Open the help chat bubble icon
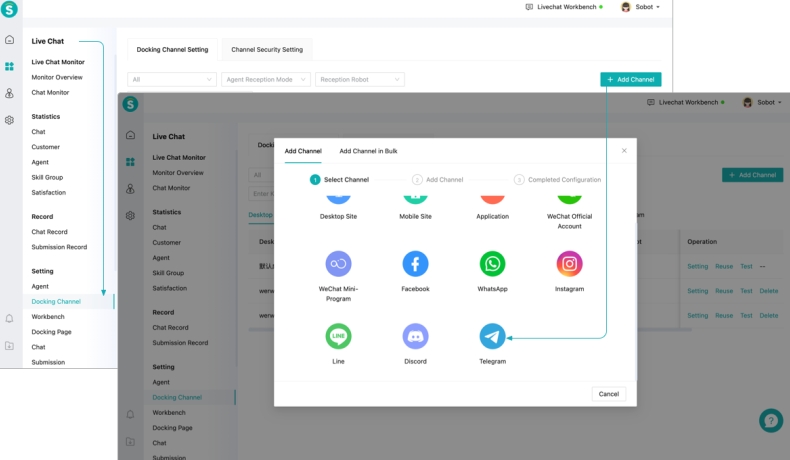The width and height of the screenshot is (790, 460). coord(770,420)
